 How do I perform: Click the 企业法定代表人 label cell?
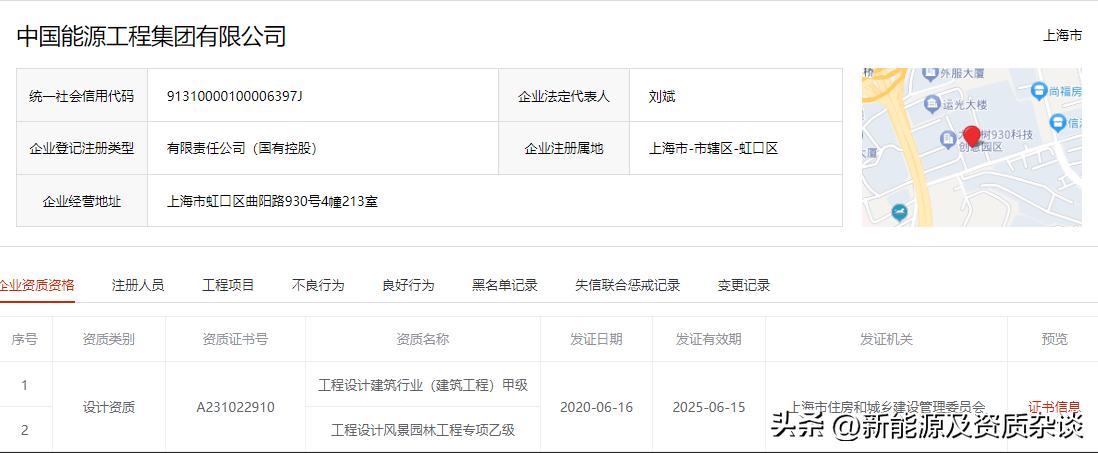click(564, 95)
